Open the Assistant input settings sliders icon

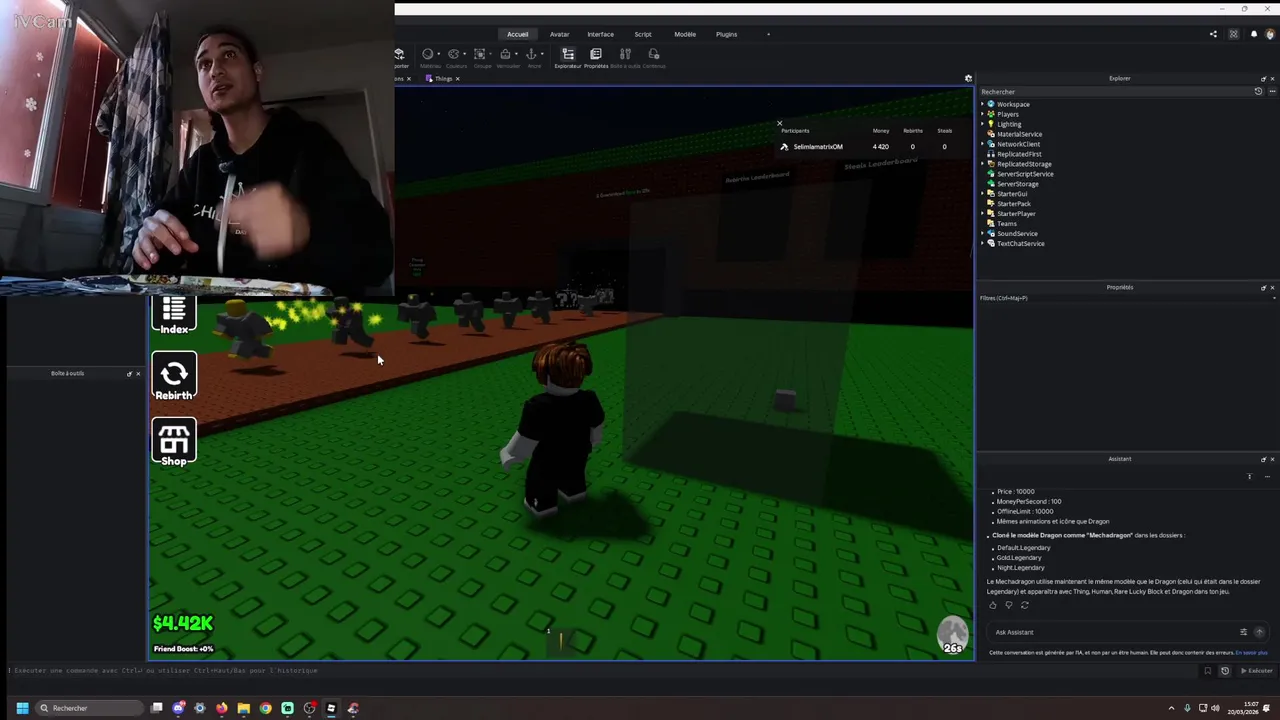(1243, 632)
